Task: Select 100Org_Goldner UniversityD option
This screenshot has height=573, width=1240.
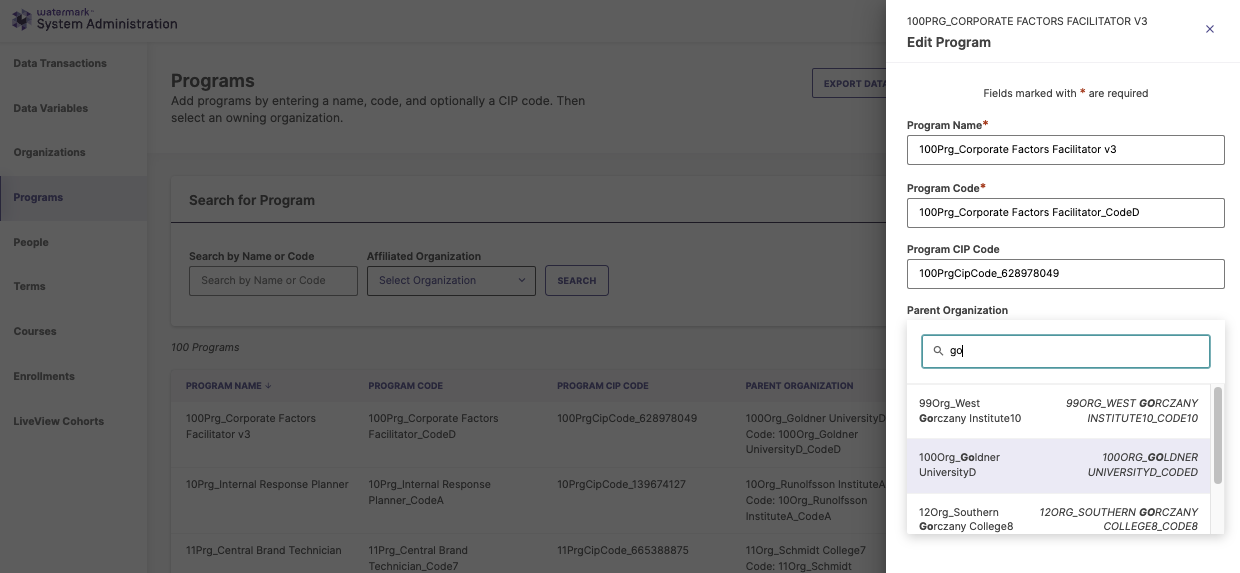Action: (x=1059, y=465)
